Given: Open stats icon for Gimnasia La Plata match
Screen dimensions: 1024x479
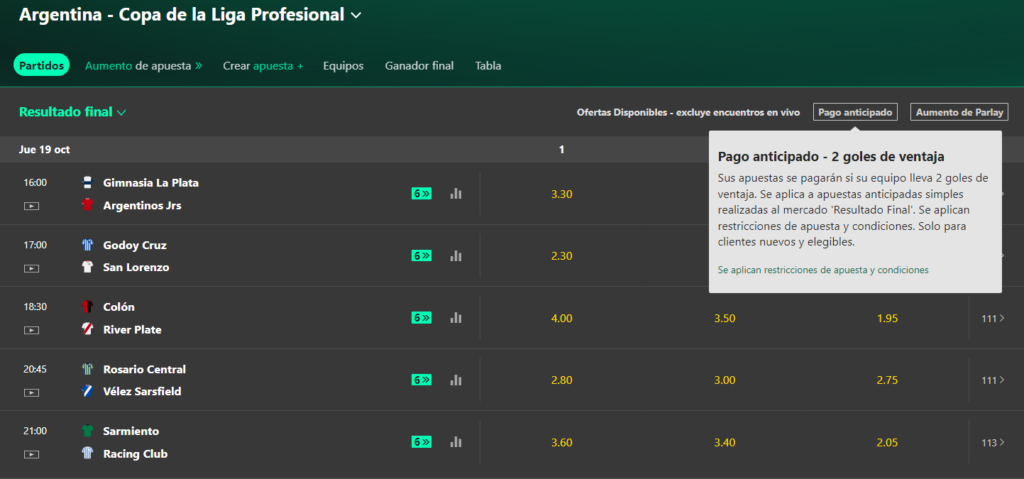Looking at the screenshot, I should pos(456,193).
